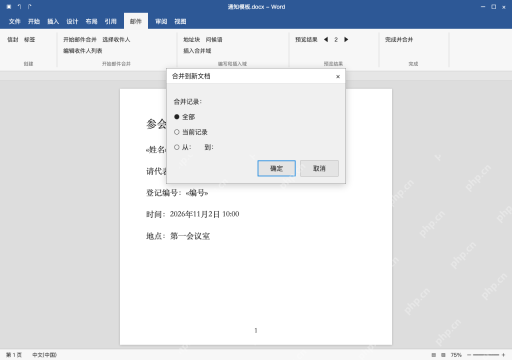Open the 文件 menu tab
Image resolution: width=512 pixels, height=360 pixels.
[x=15, y=22]
